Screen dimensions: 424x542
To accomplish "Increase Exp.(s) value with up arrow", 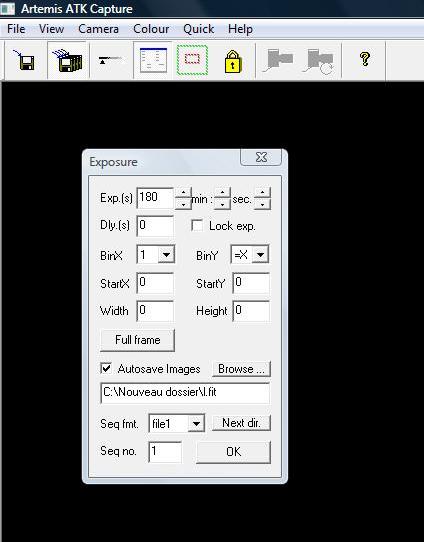I will click(x=183, y=193).
